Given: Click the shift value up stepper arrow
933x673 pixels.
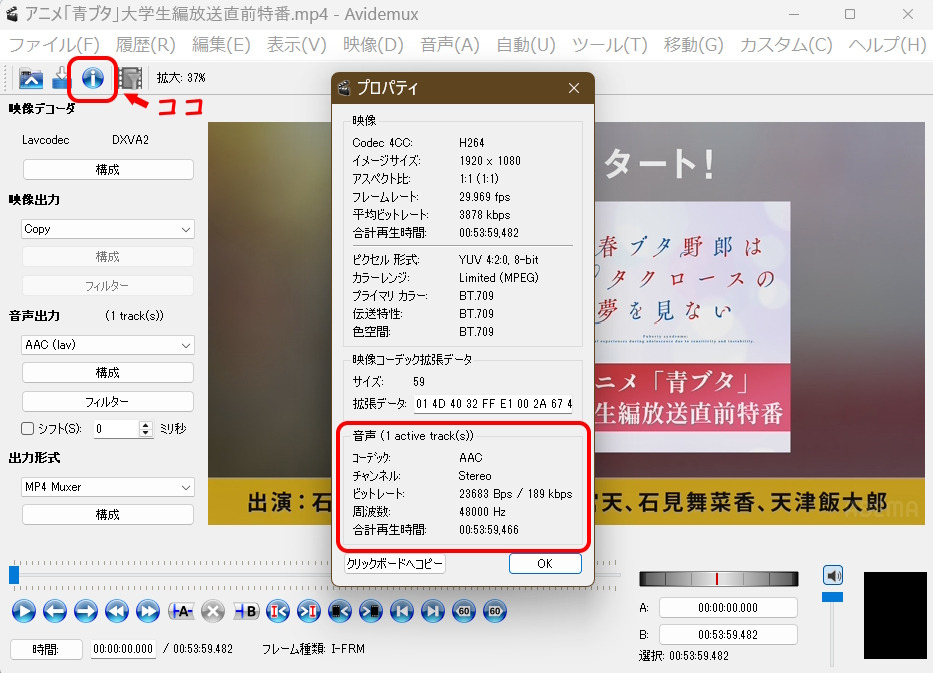Looking at the screenshot, I should coord(146,425).
